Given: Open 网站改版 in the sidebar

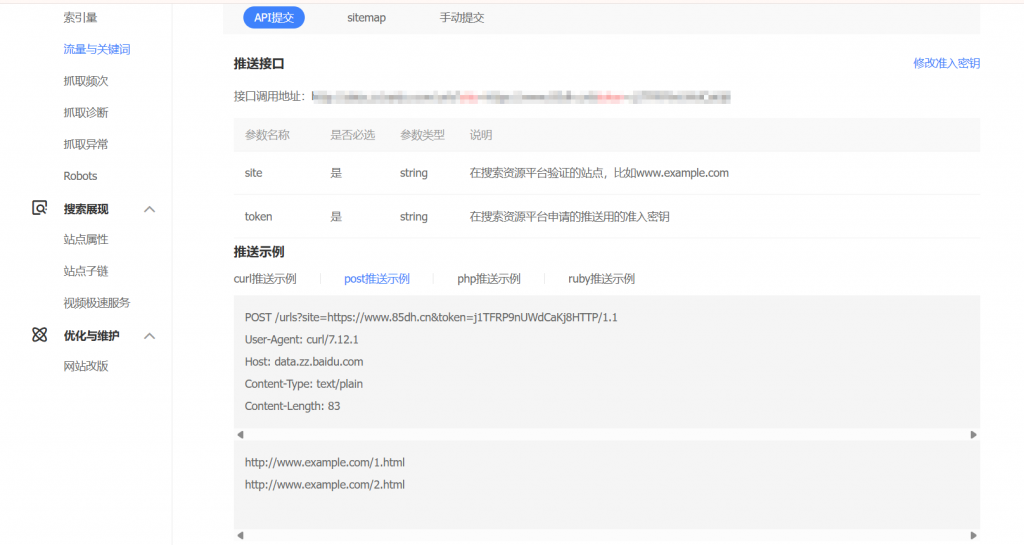Looking at the screenshot, I should 86,366.
